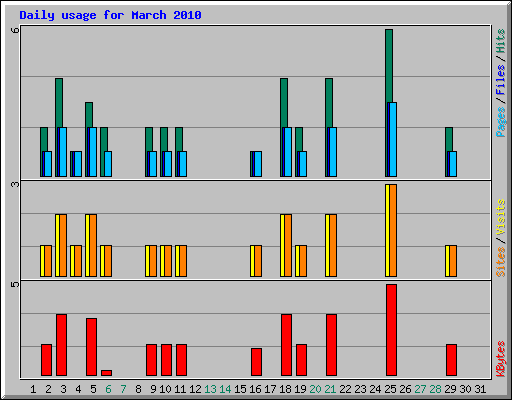Click the green weekend day label "14"
512x400 pixels.
coord(225,389)
